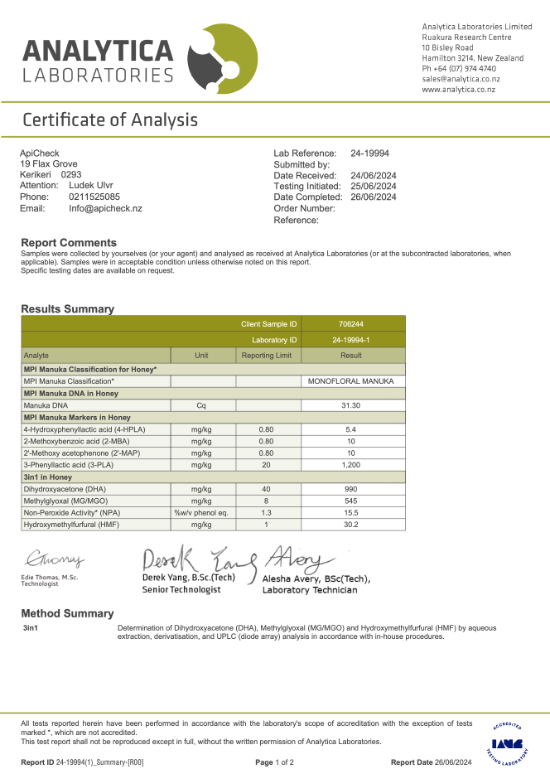Select Hydroxymethylfurfural (HMF) result 30.2

point(351,524)
